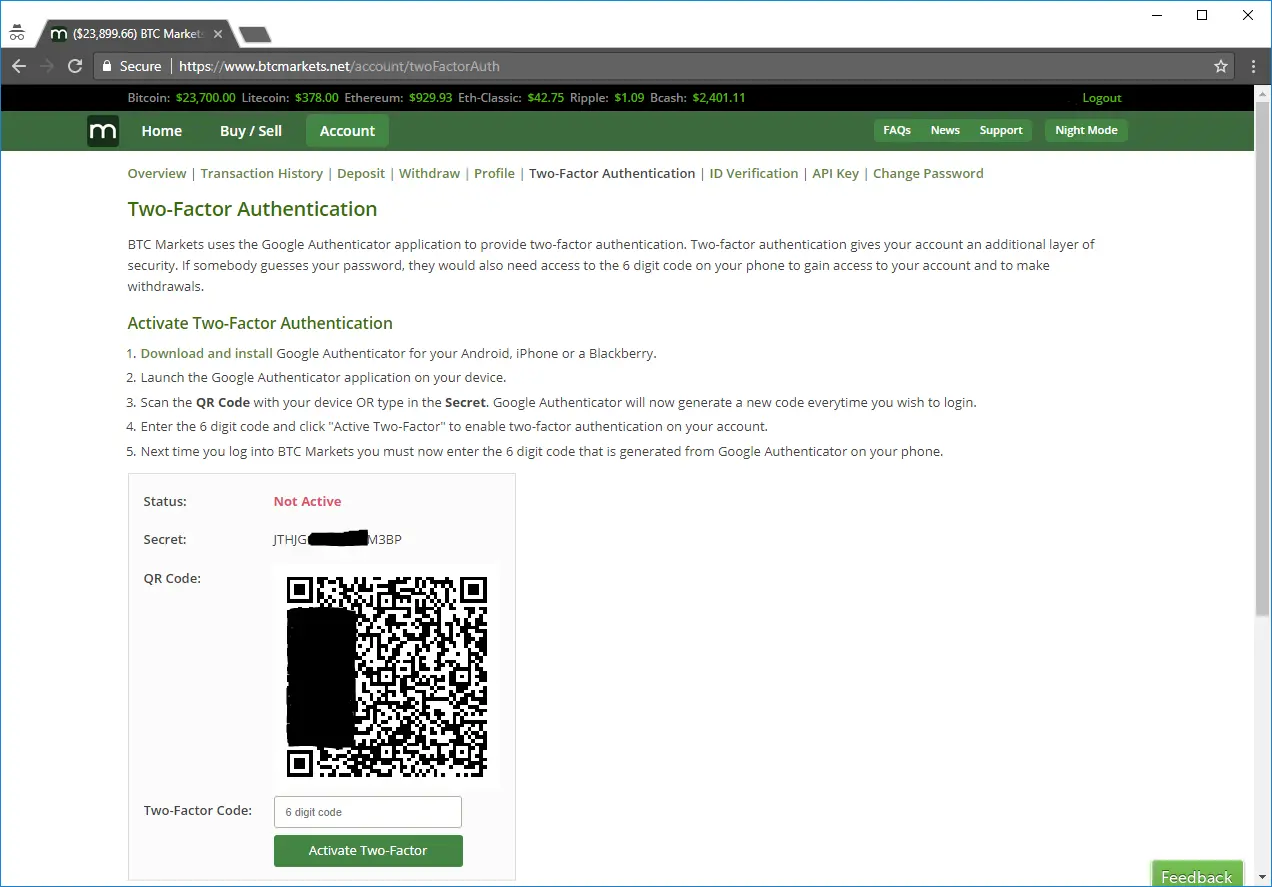Open a new browser tab
The image size is (1272, 887).
pyautogui.click(x=255, y=35)
